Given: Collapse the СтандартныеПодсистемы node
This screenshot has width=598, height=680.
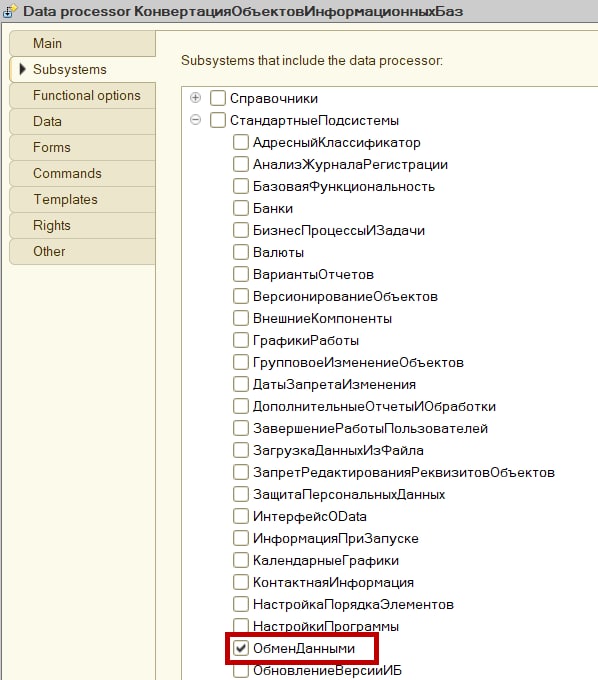Looking at the screenshot, I should coord(196,119).
